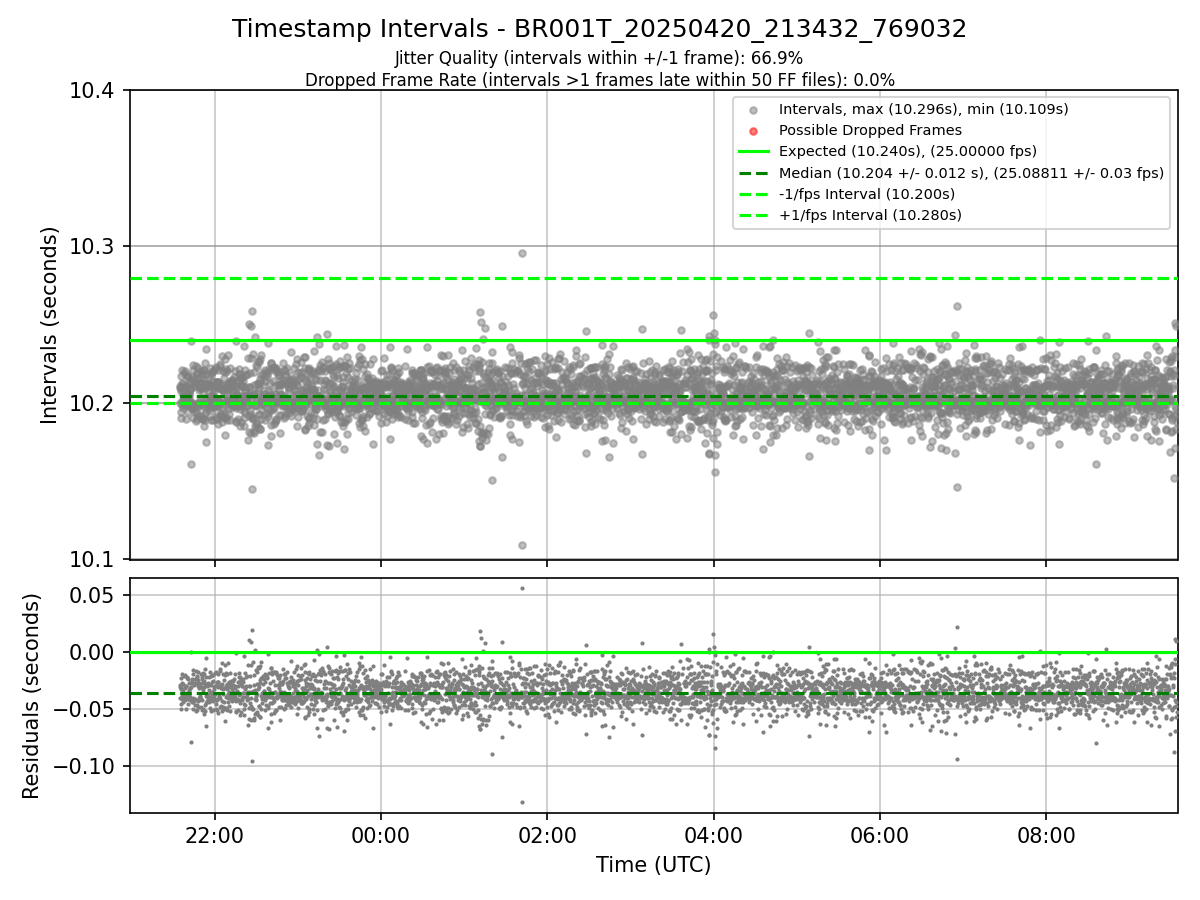
Task: Click the Jitter Quality 66.9% subtitle
Action: (599, 58)
